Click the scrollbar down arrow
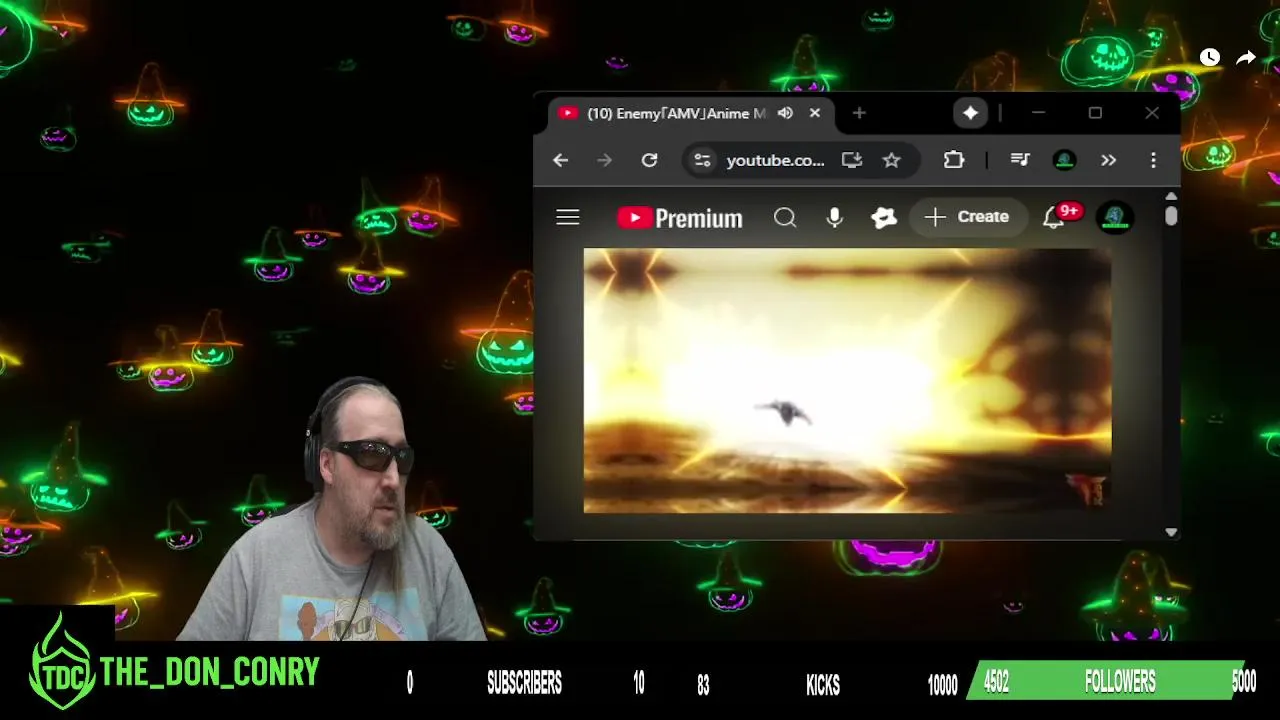The height and width of the screenshot is (720, 1280). pos(1171,533)
